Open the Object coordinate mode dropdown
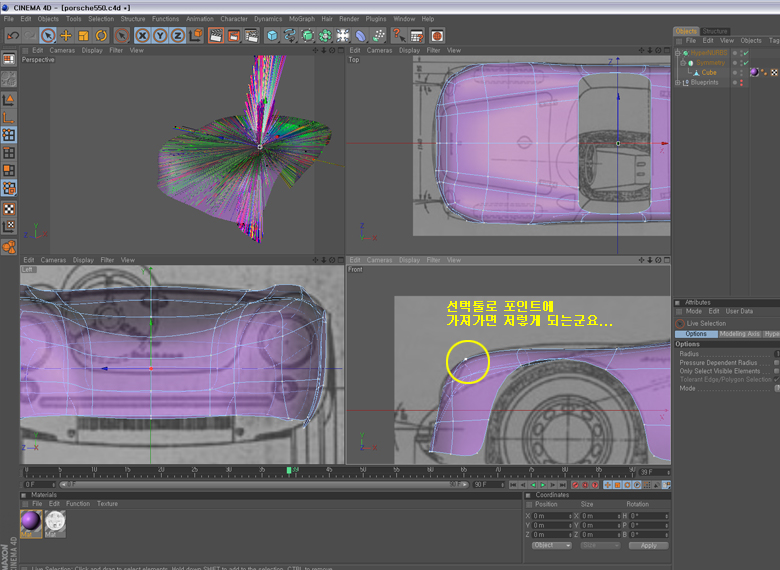This screenshot has width=780, height=570. tap(552, 546)
